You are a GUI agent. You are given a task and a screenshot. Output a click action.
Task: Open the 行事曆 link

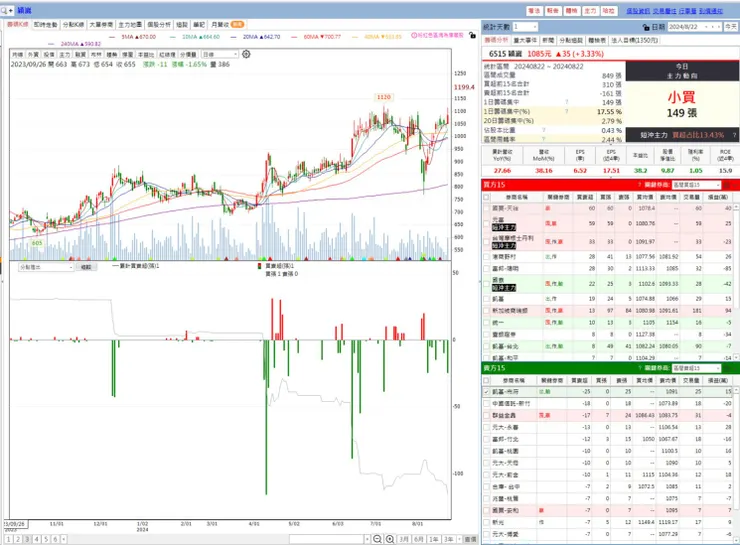pos(688,10)
